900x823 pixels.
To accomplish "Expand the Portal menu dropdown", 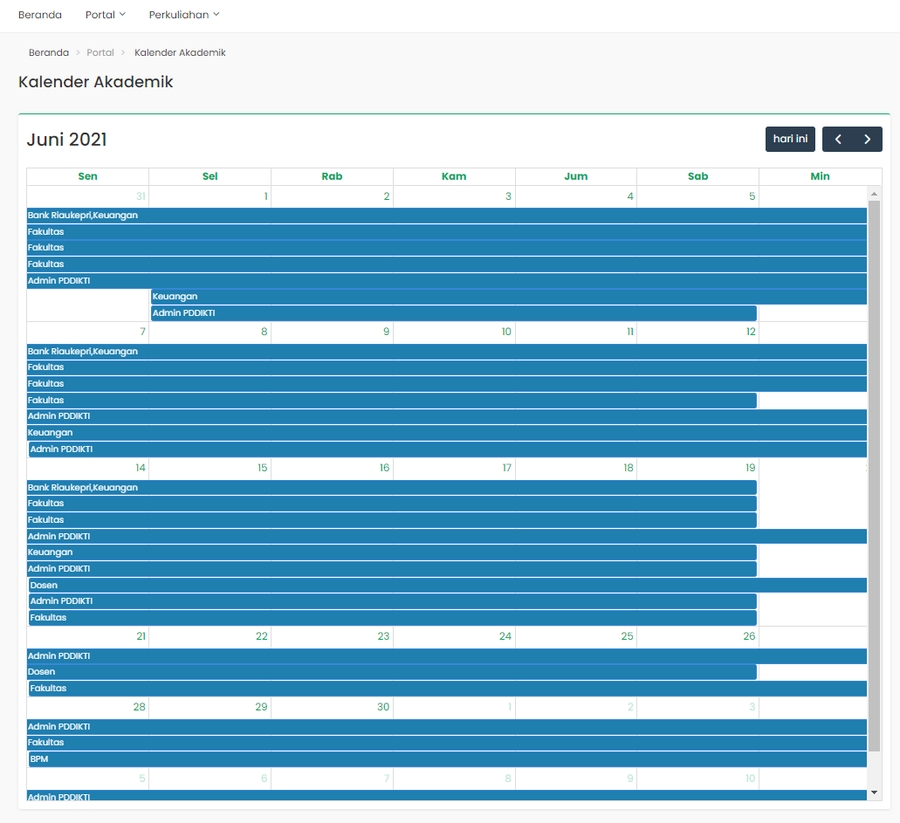I will point(105,15).
